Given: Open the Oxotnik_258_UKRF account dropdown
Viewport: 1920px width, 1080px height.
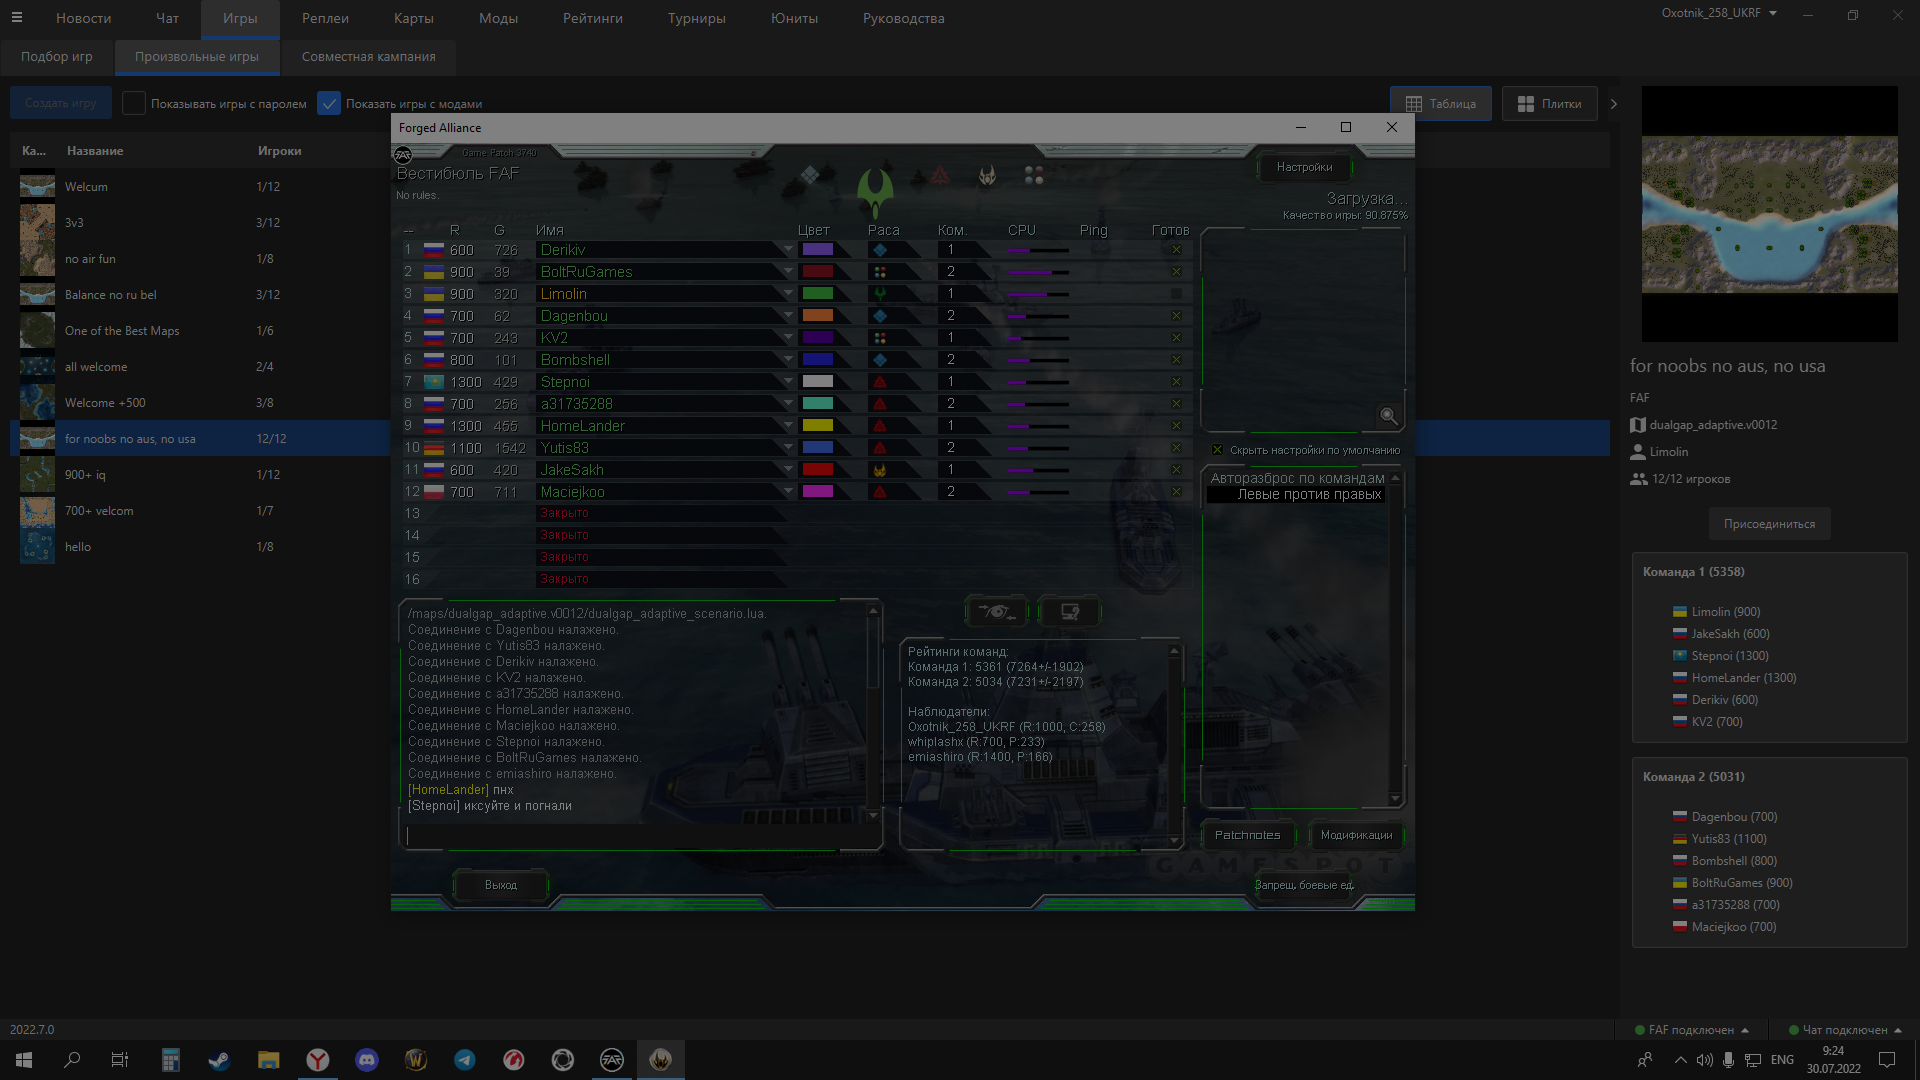Looking at the screenshot, I should coord(1719,13).
